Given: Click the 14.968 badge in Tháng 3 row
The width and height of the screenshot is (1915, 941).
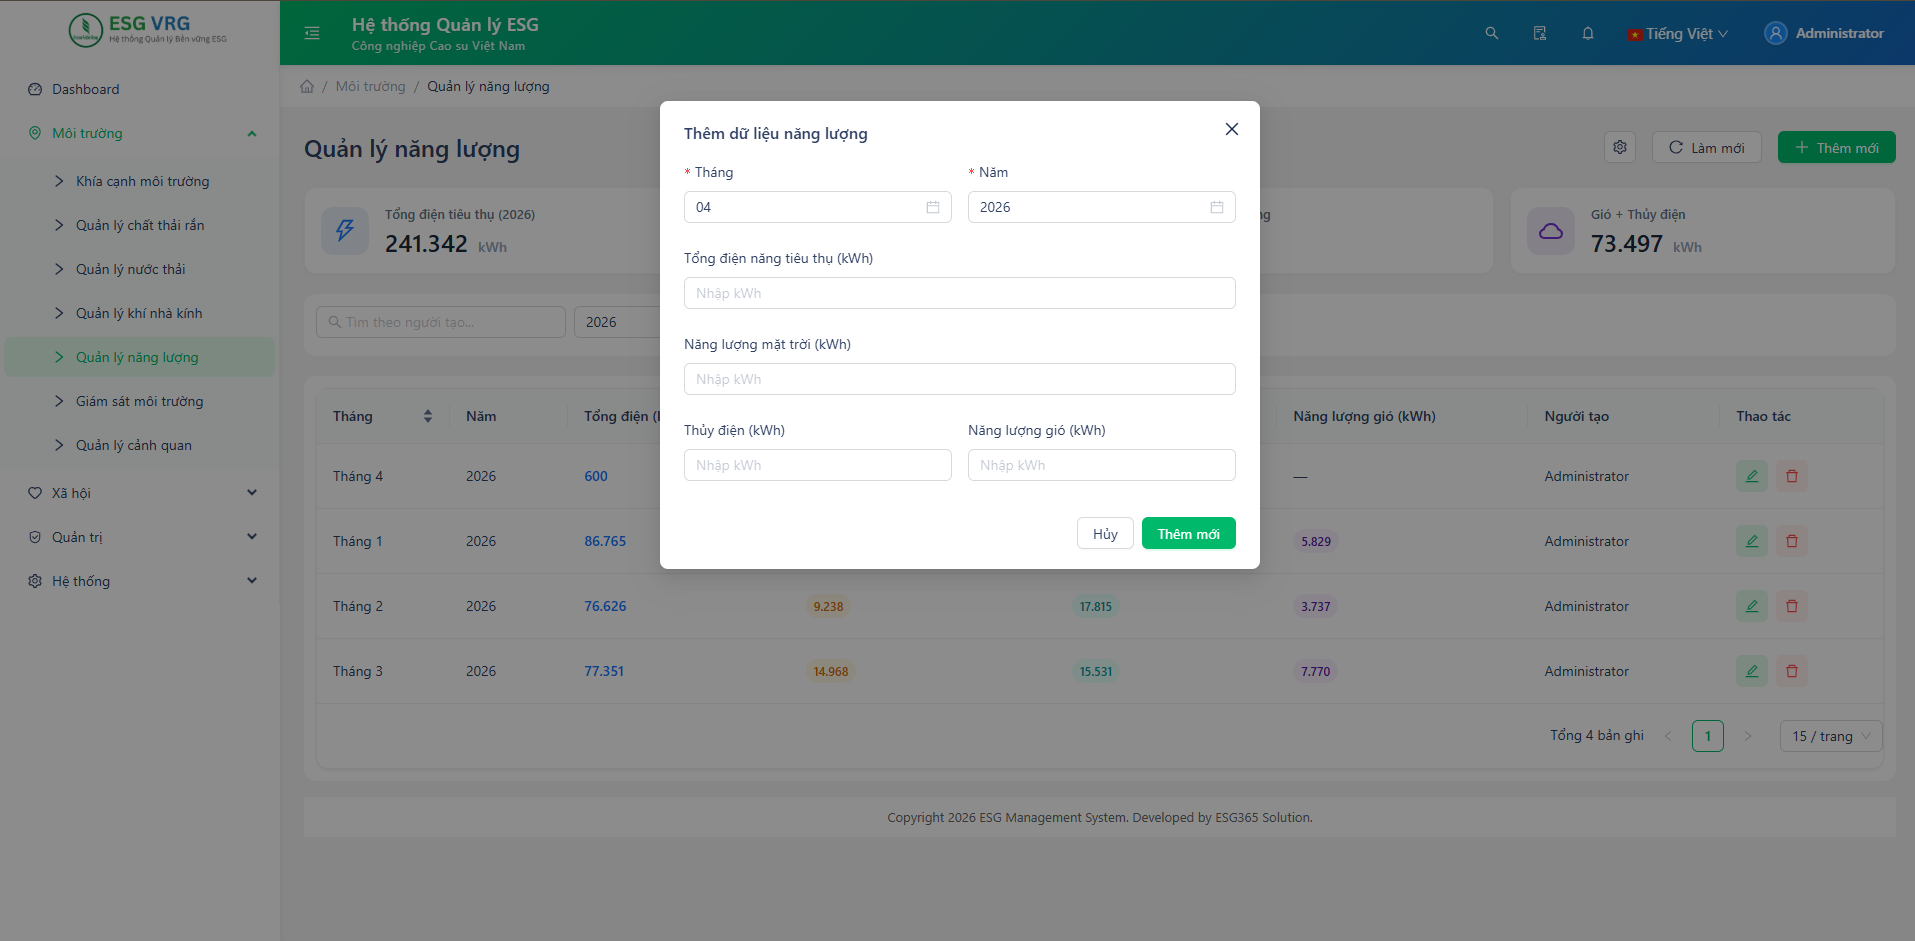Looking at the screenshot, I should (831, 671).
